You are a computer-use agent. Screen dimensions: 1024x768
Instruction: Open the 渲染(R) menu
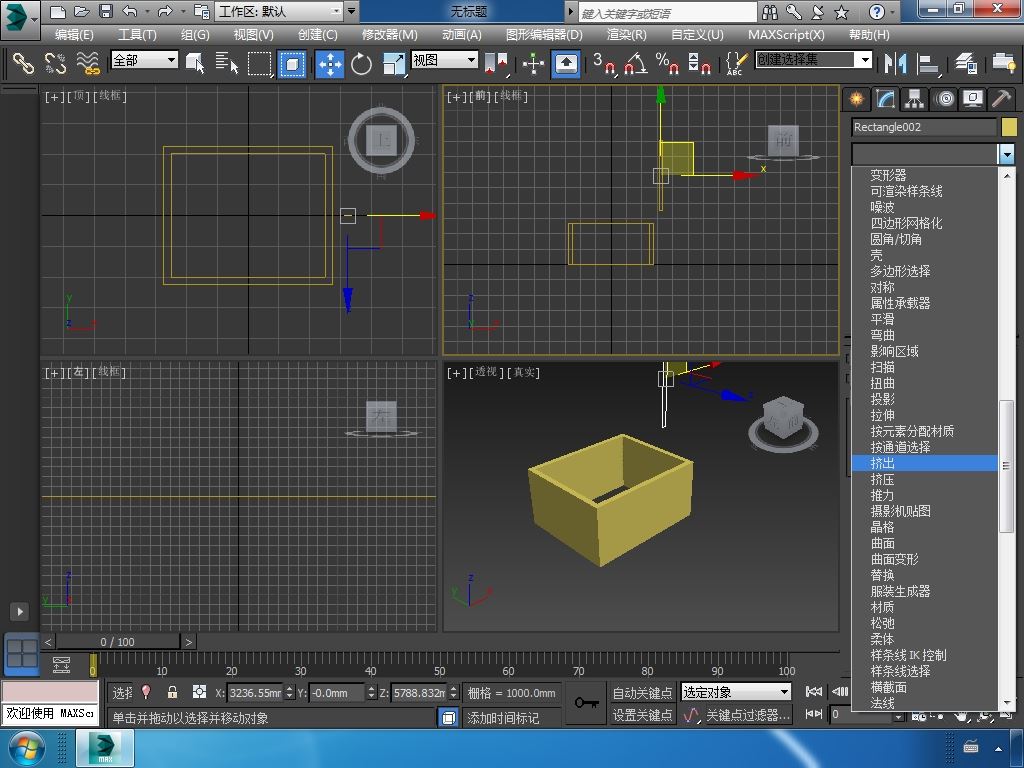626,35
